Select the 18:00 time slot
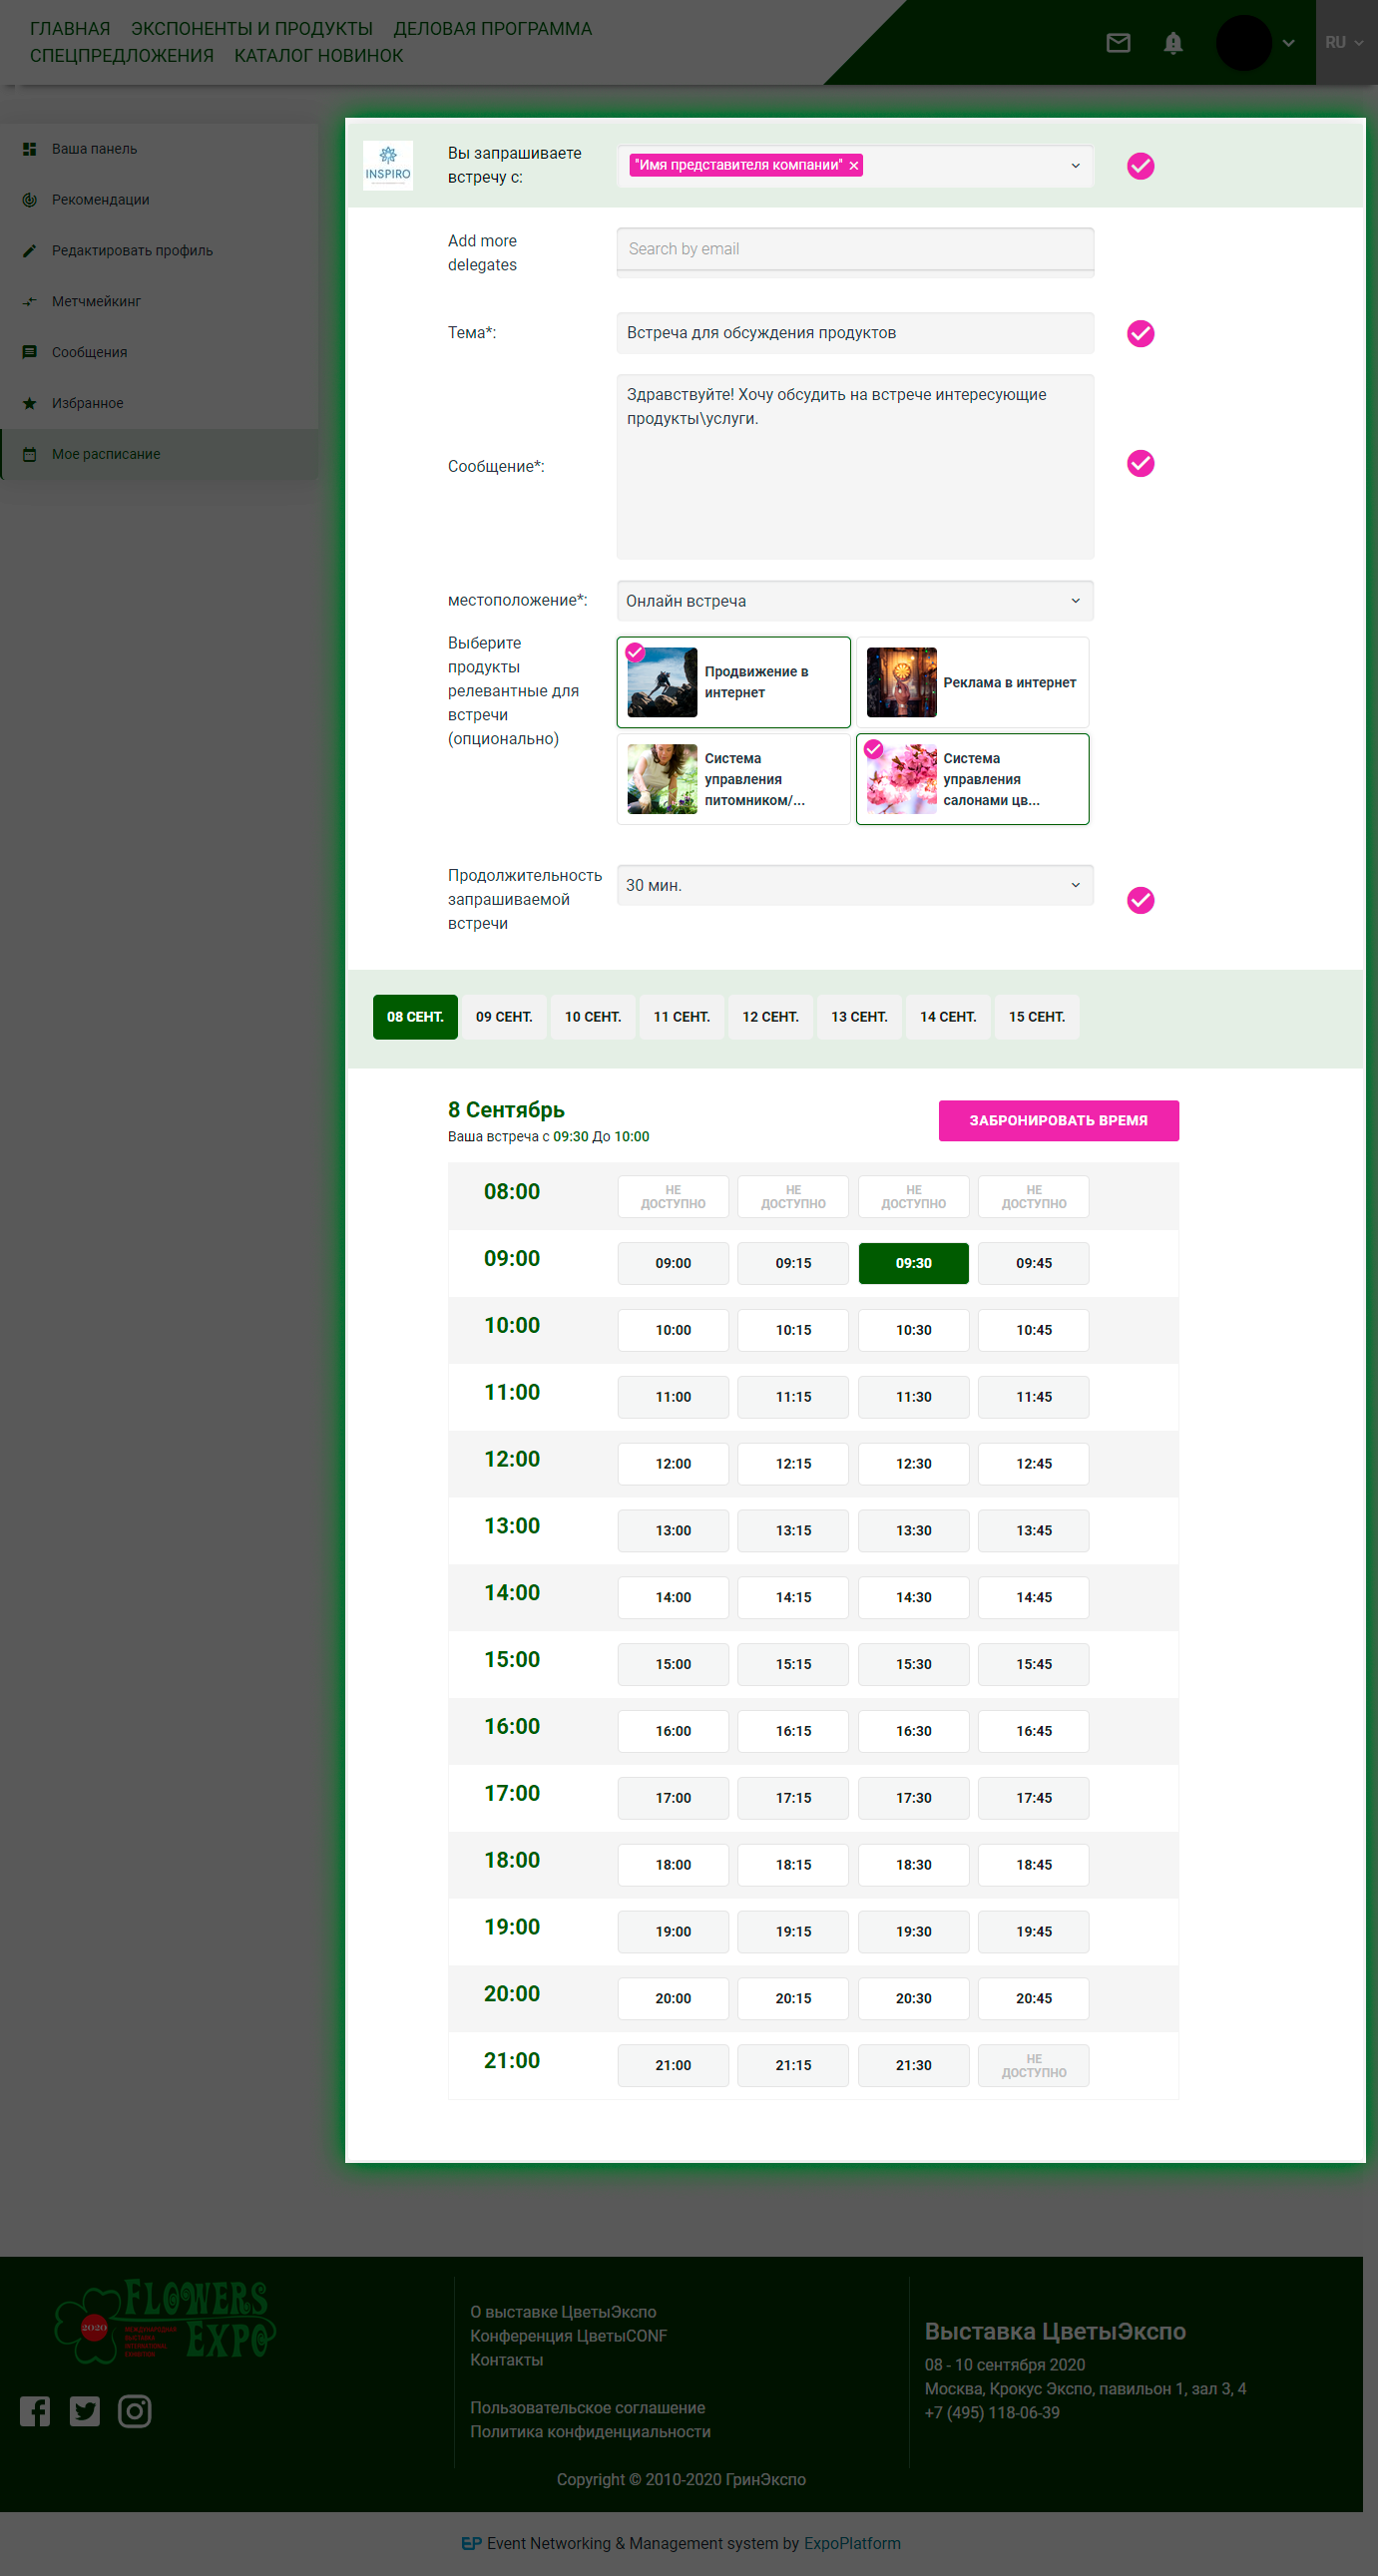 click(673, 1864)
